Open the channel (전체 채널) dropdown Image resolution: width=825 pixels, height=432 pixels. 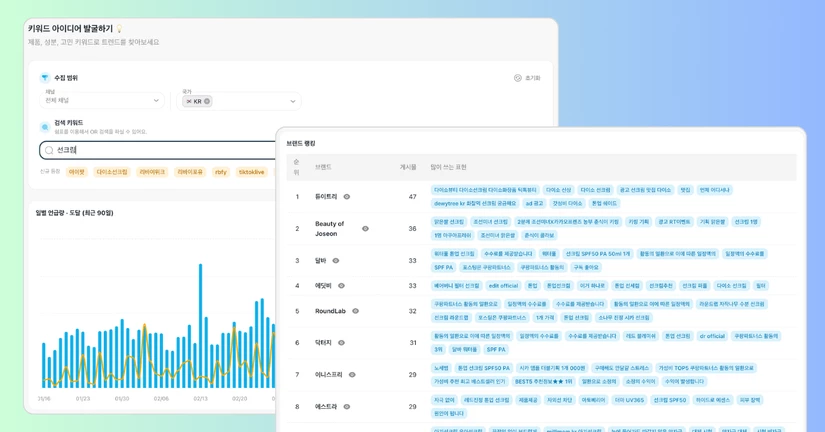coord(102,100)
